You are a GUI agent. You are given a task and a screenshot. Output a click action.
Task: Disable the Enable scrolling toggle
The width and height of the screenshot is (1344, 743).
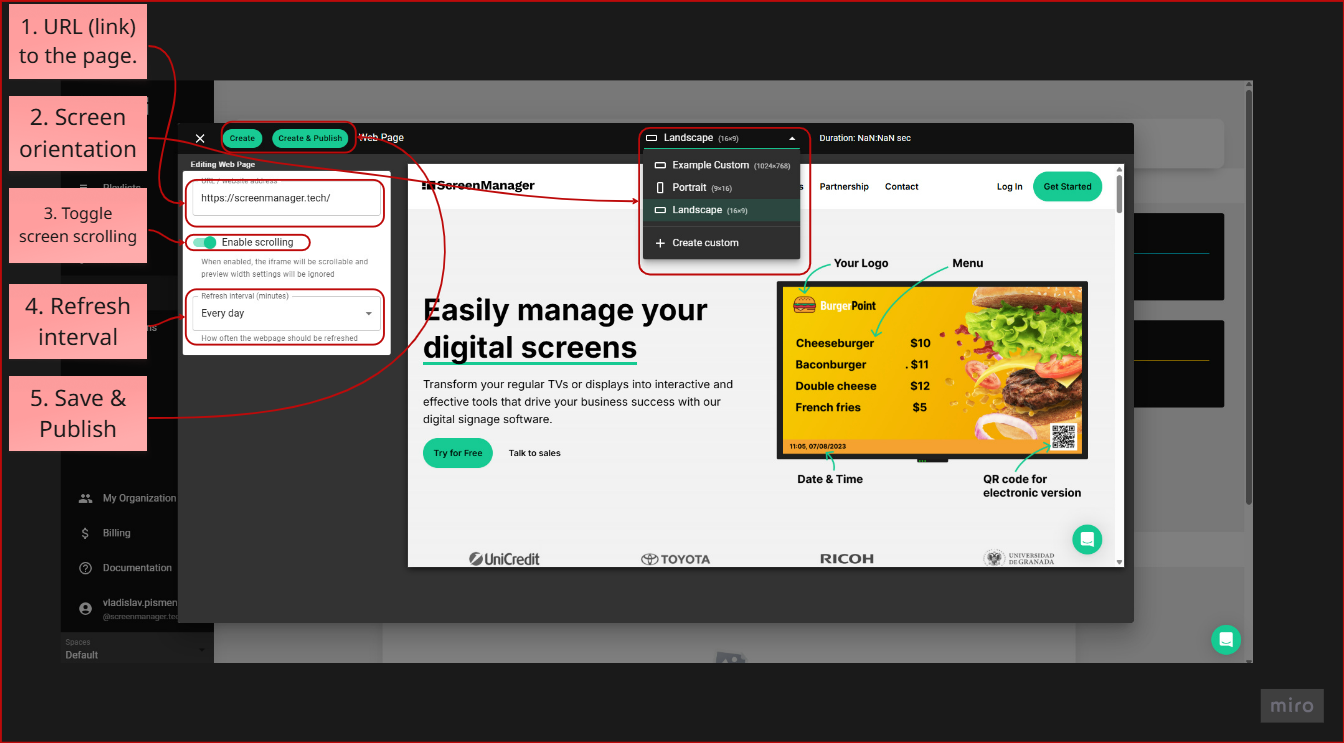tap(205, 242)
